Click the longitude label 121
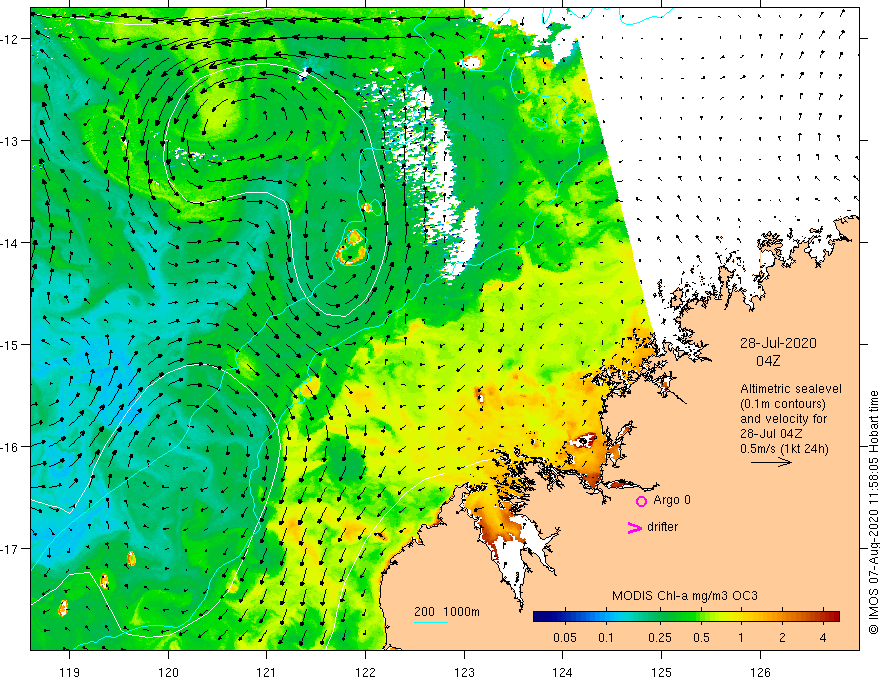This screenshot has height=680, width=880. (267, 672)
